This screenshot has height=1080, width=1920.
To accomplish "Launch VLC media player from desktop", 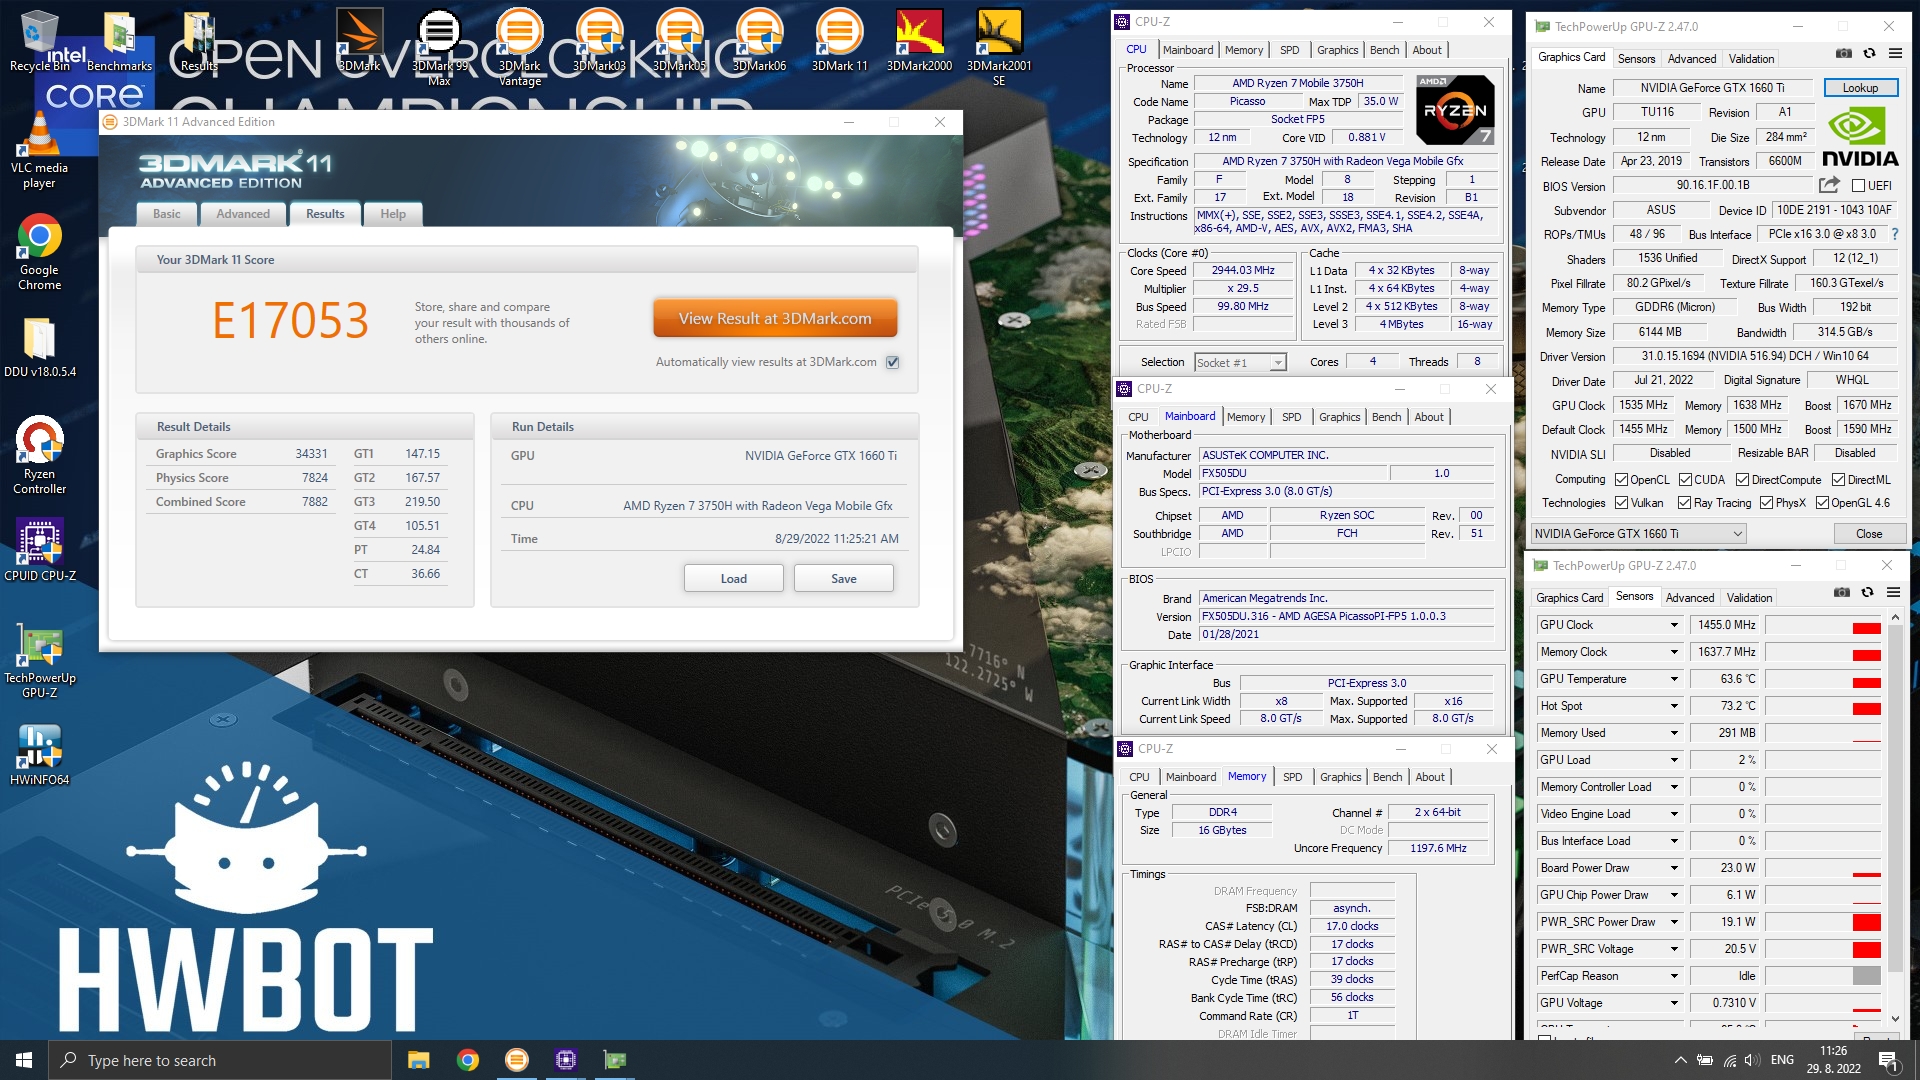I will [39, 150].
